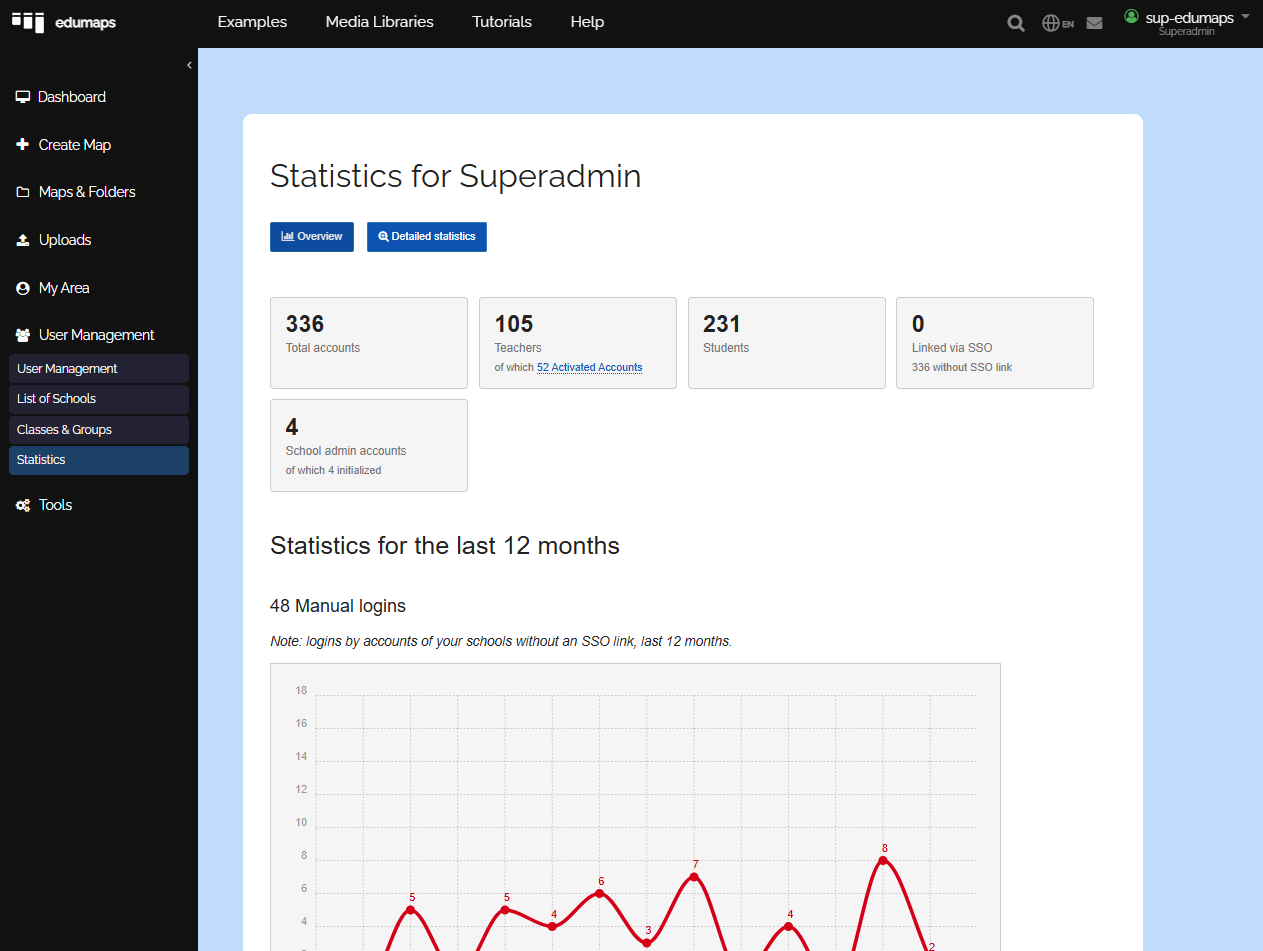Click the edumaps logo icon

[x=28, y=21]
